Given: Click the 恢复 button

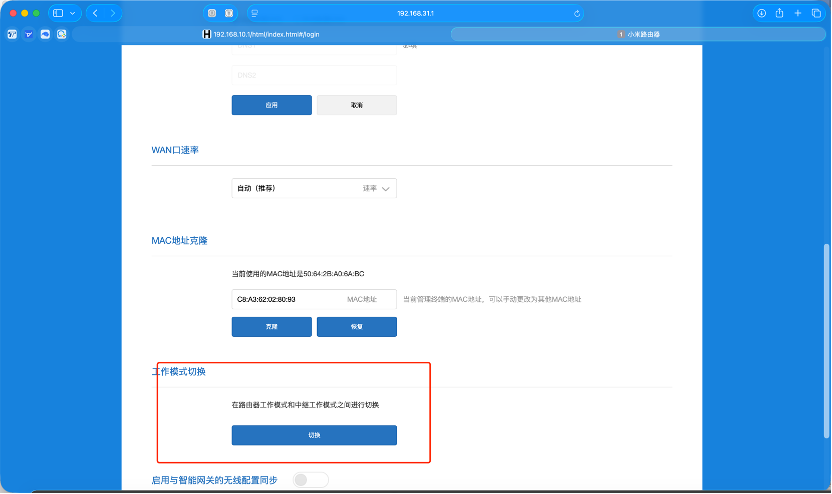Looking at the screenshot, I should (357, 327).
